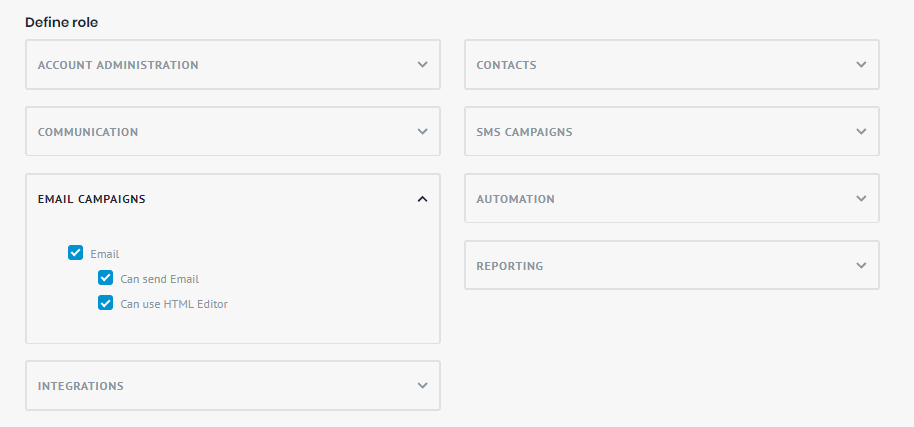914x427 pixels.
Task: Click the Automation panel title
Action: (515, 199)
